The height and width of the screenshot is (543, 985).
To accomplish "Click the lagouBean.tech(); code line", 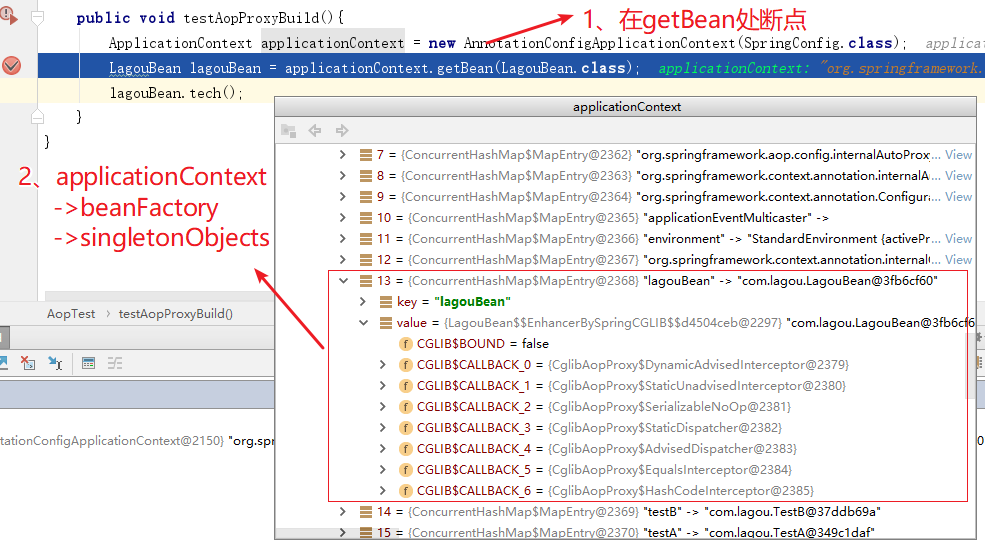I will coord(176,93).
